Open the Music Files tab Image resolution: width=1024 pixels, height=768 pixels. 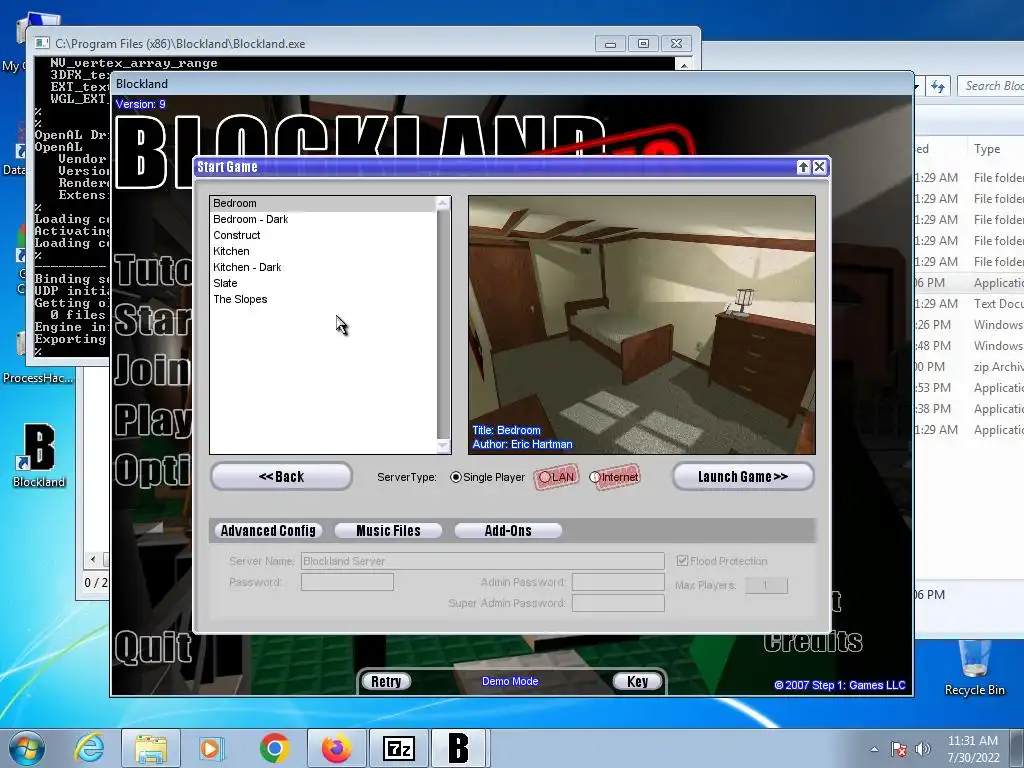(x=389, y=531)
